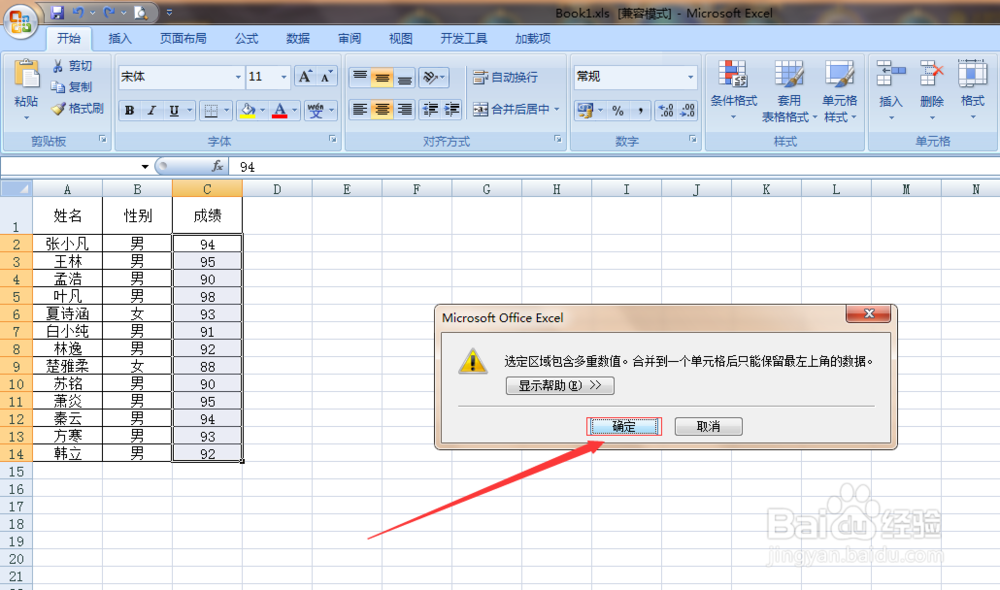Image resolution: width=1000 pixels, height=590 pixels.
Task: Align text to bottom of cell
Action: point(404,78)
